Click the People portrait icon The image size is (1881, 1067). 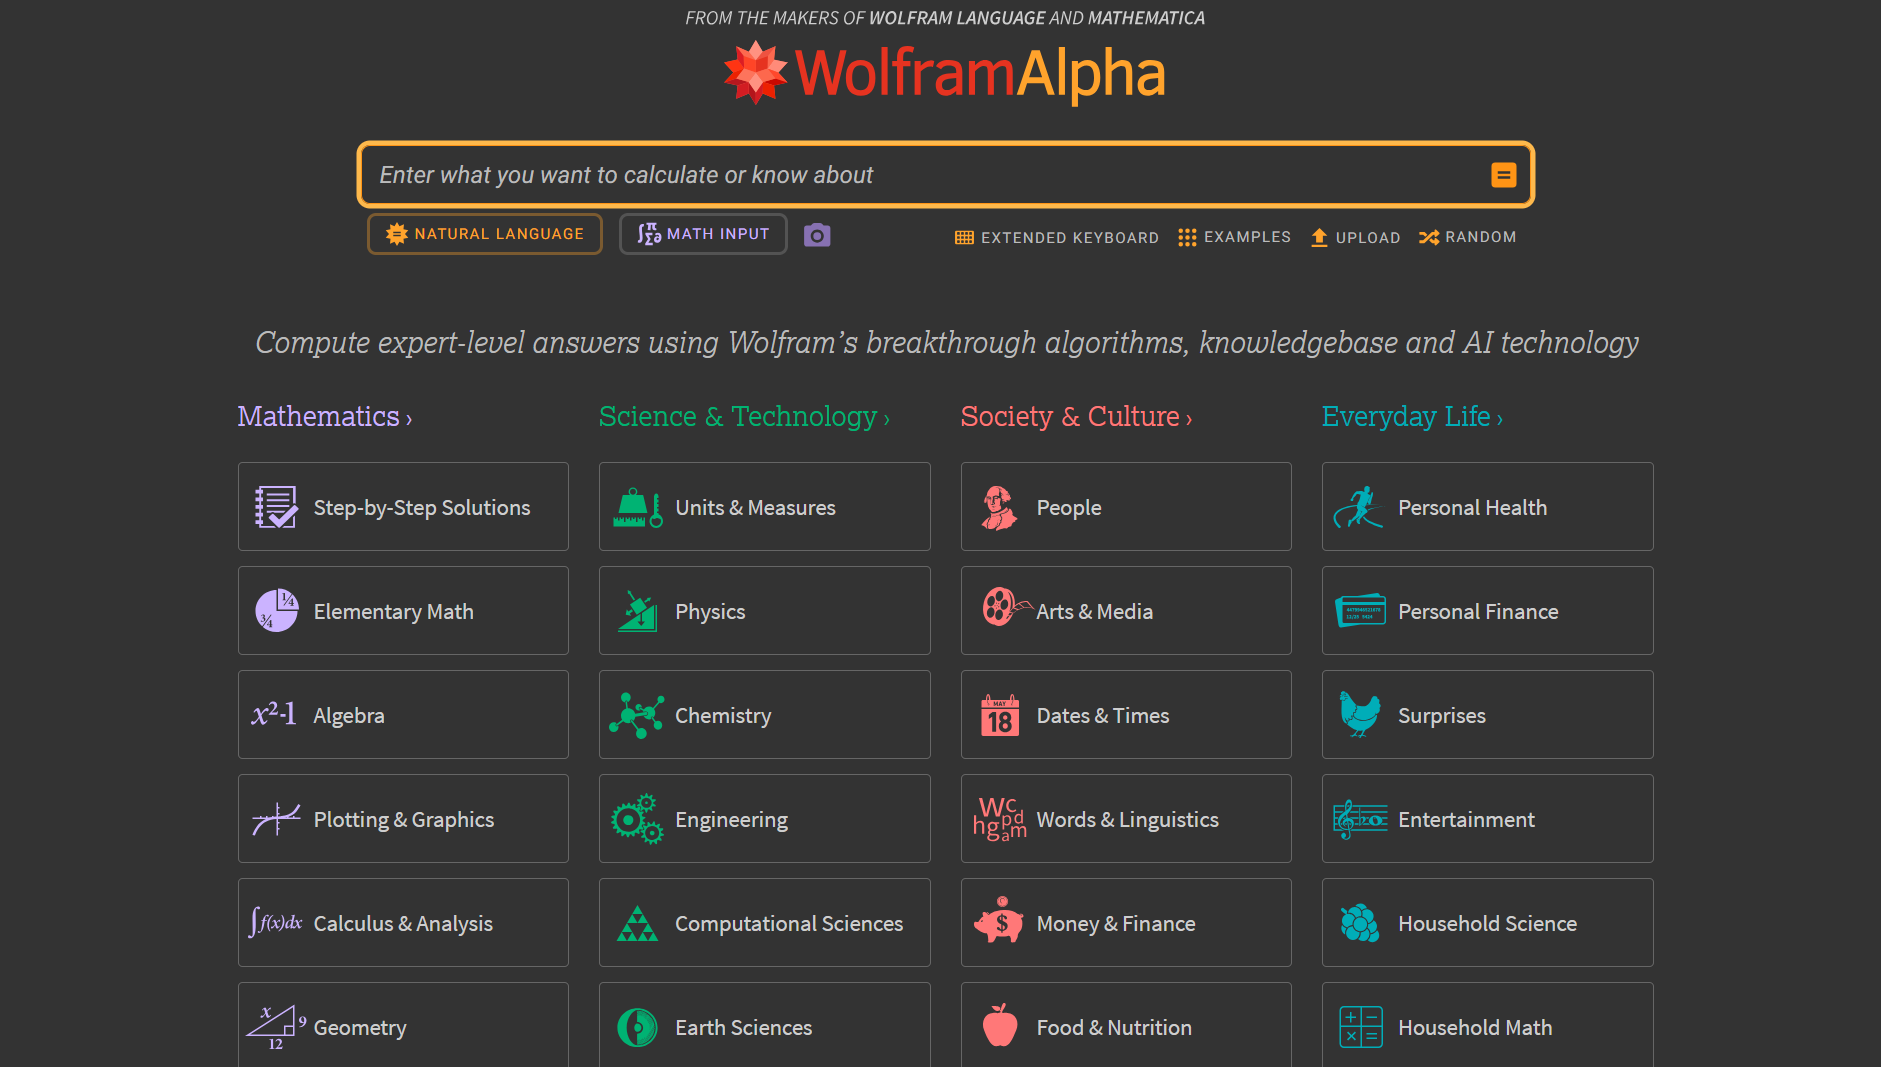point(998,508)
